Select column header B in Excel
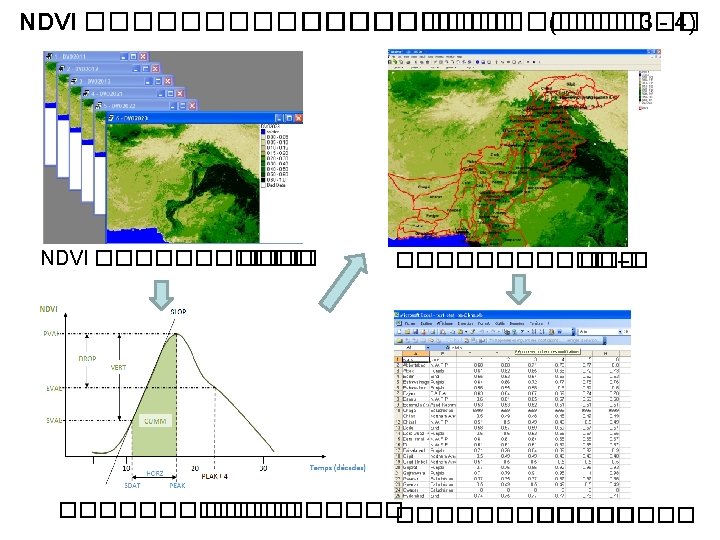The image size is (720, 540). click(443, 354)
